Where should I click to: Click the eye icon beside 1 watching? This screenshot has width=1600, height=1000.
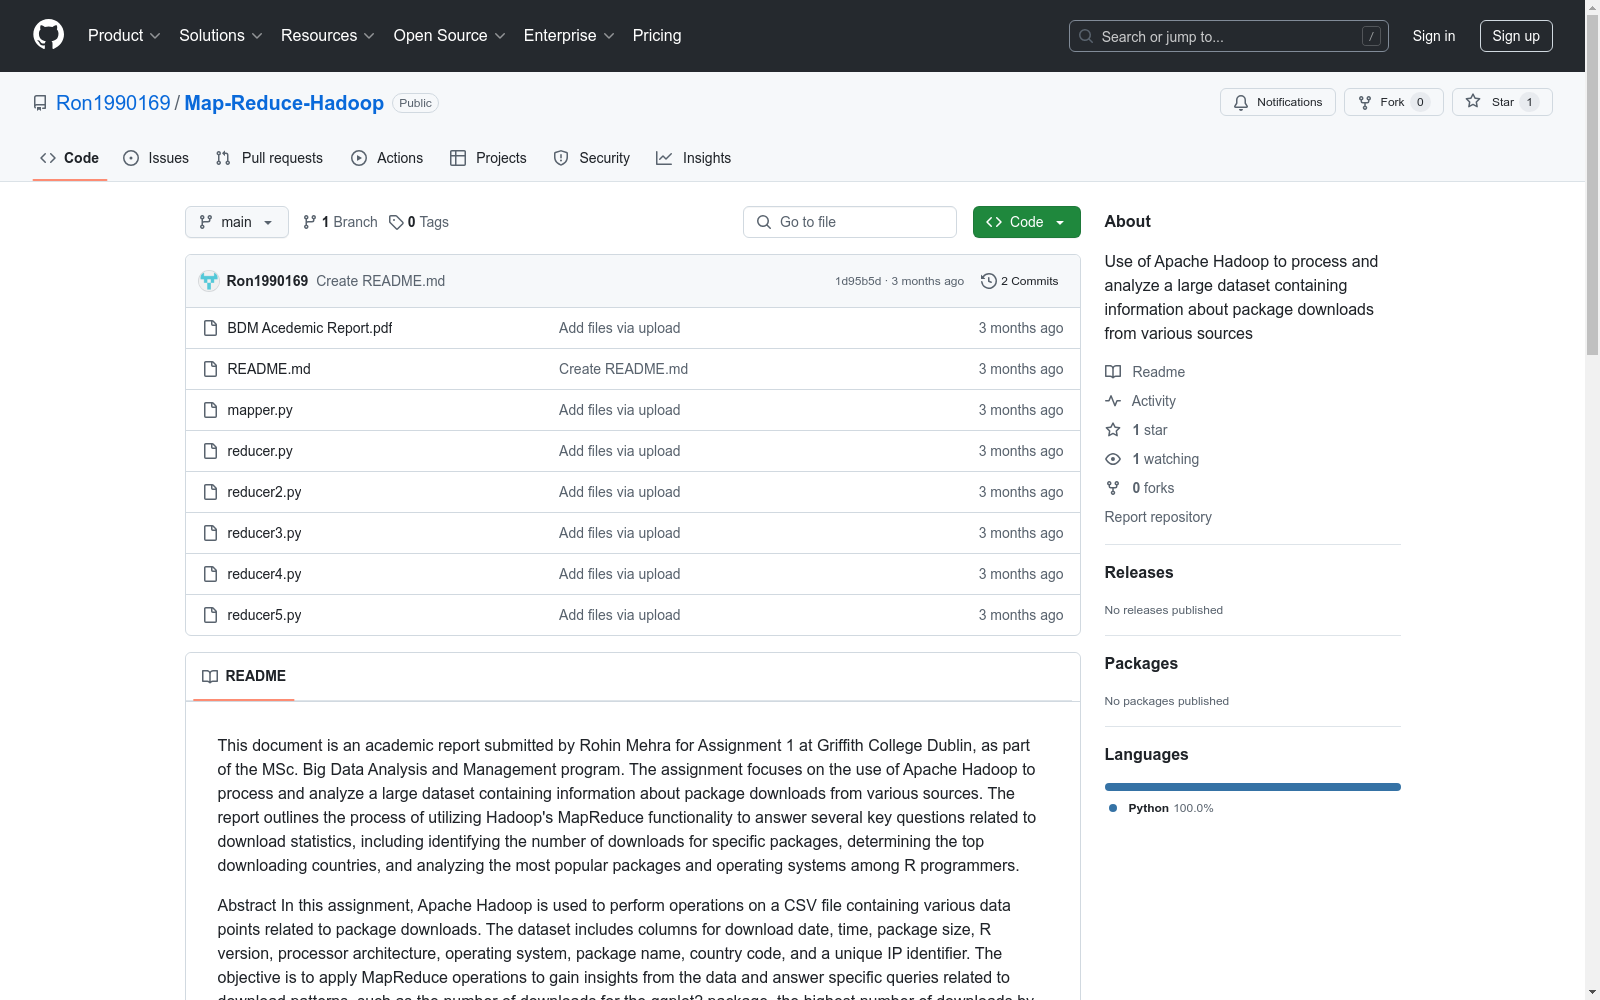1113,459
